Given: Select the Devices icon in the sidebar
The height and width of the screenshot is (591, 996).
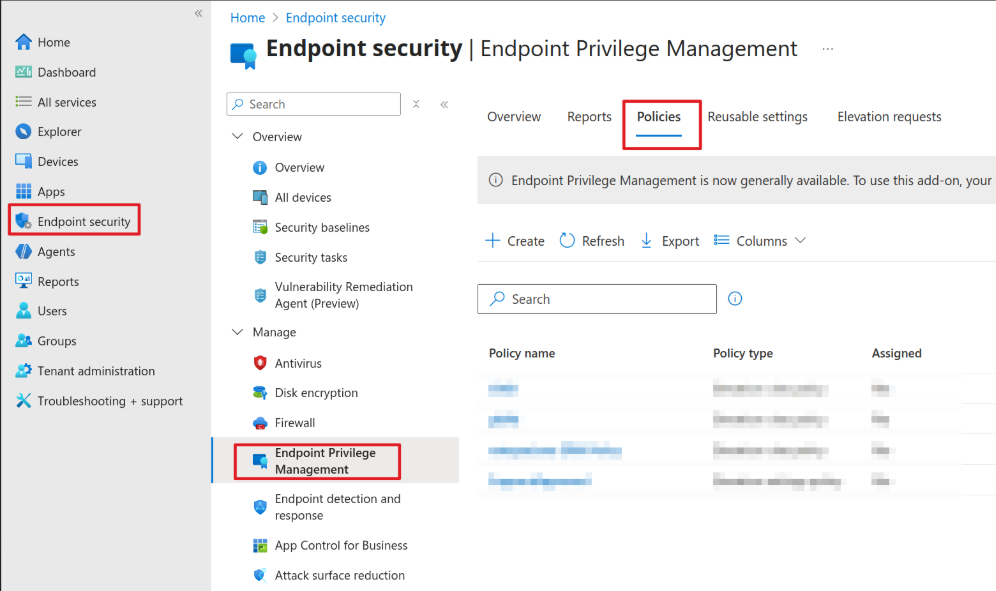Looking at the screenshot, I should [x=23, y=161].
